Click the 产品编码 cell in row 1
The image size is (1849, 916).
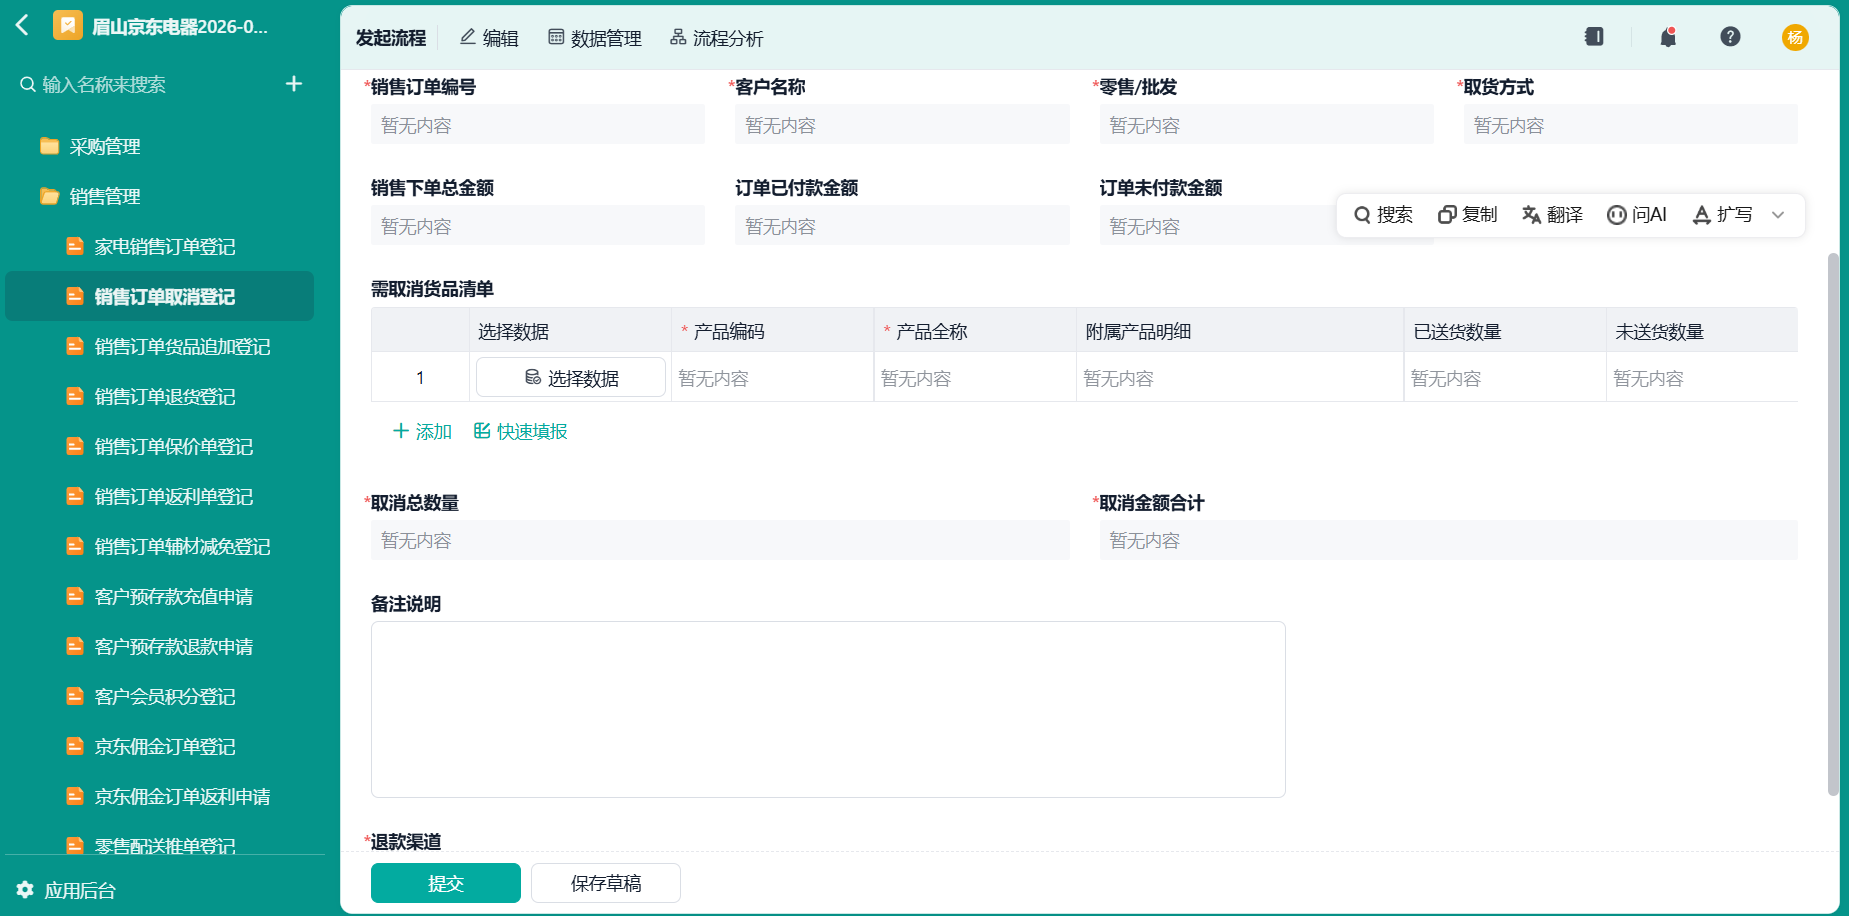click(772, 378)
